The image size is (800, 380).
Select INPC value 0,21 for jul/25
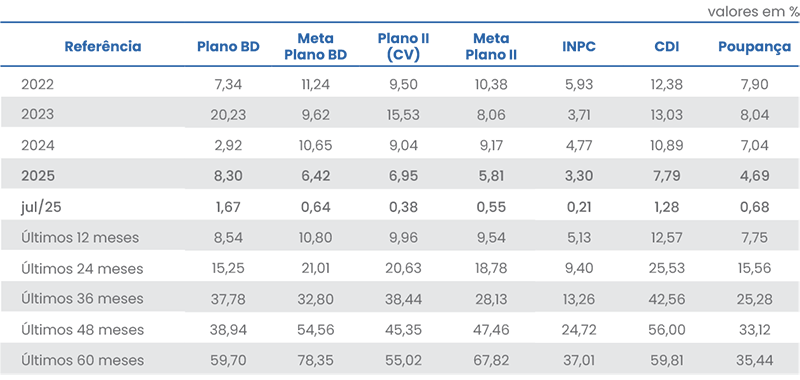(x=579, y=208)
